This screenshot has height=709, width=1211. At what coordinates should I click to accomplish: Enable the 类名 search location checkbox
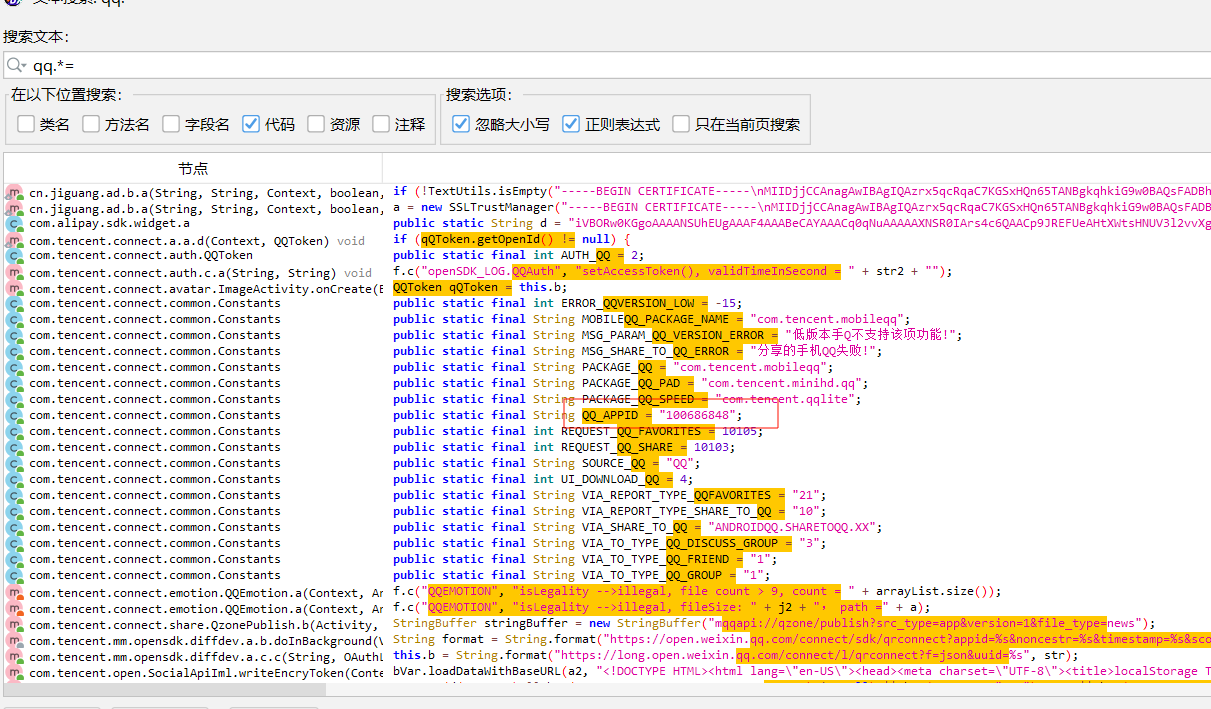click(26, 124)
